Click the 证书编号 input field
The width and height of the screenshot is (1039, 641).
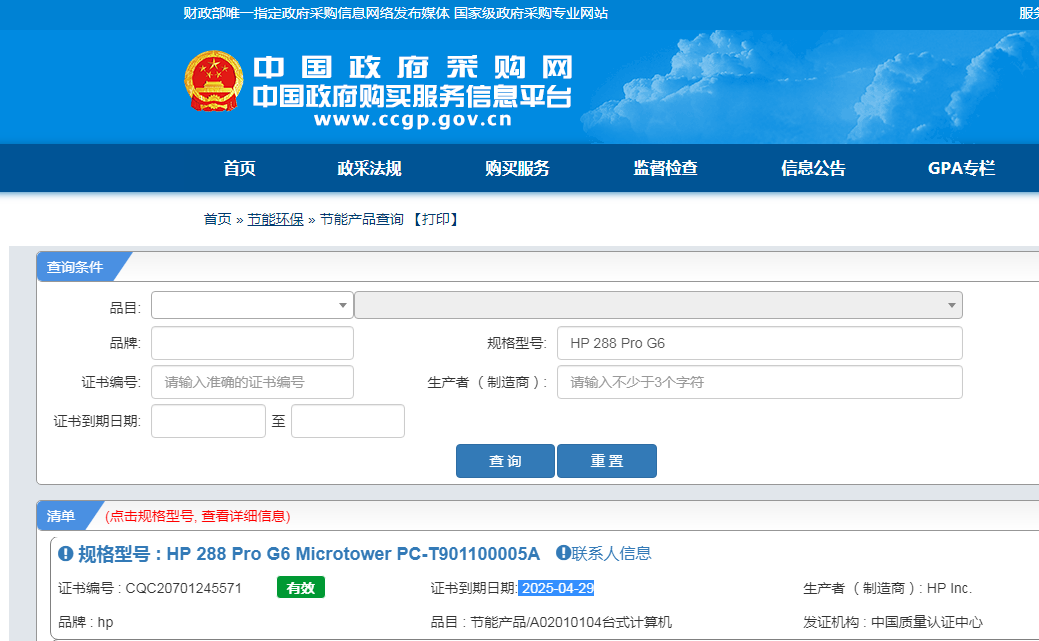[x=252, y=382]
